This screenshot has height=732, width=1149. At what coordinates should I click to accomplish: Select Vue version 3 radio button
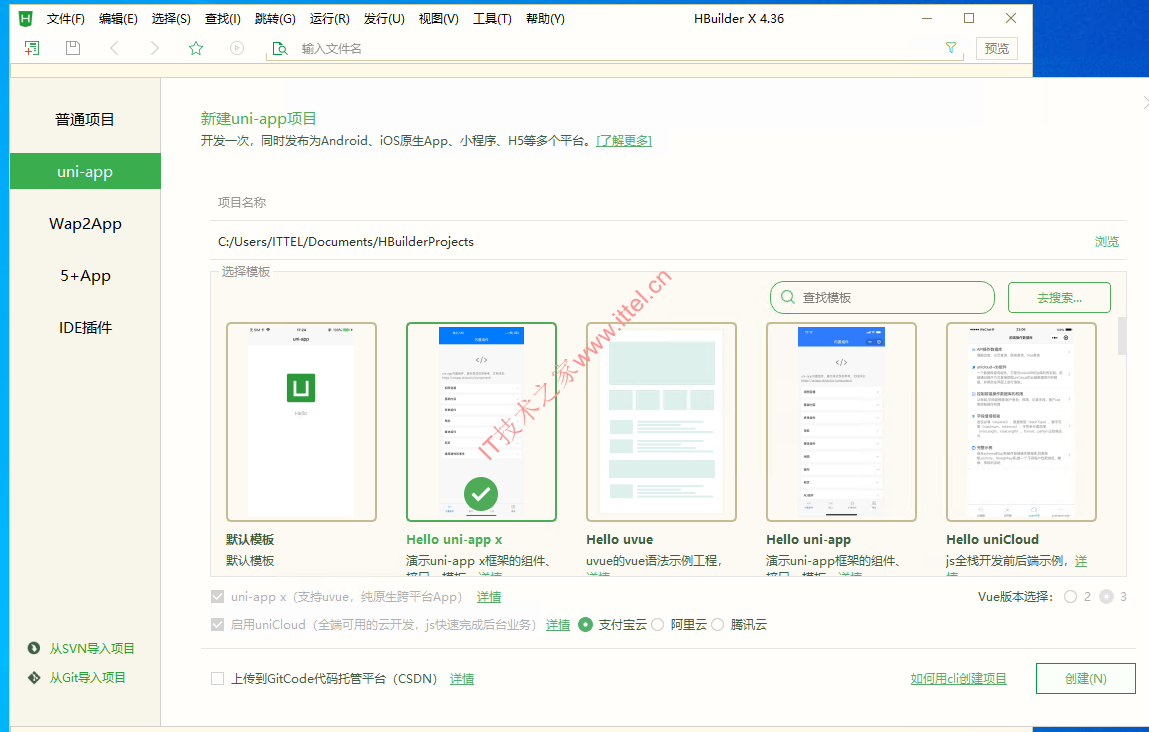click(1106, 596)
